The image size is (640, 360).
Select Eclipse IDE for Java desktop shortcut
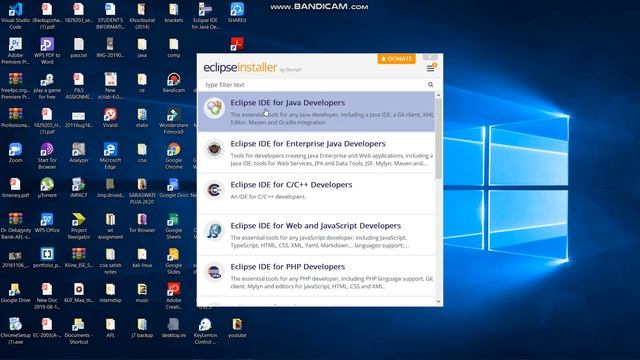[206, 16]
